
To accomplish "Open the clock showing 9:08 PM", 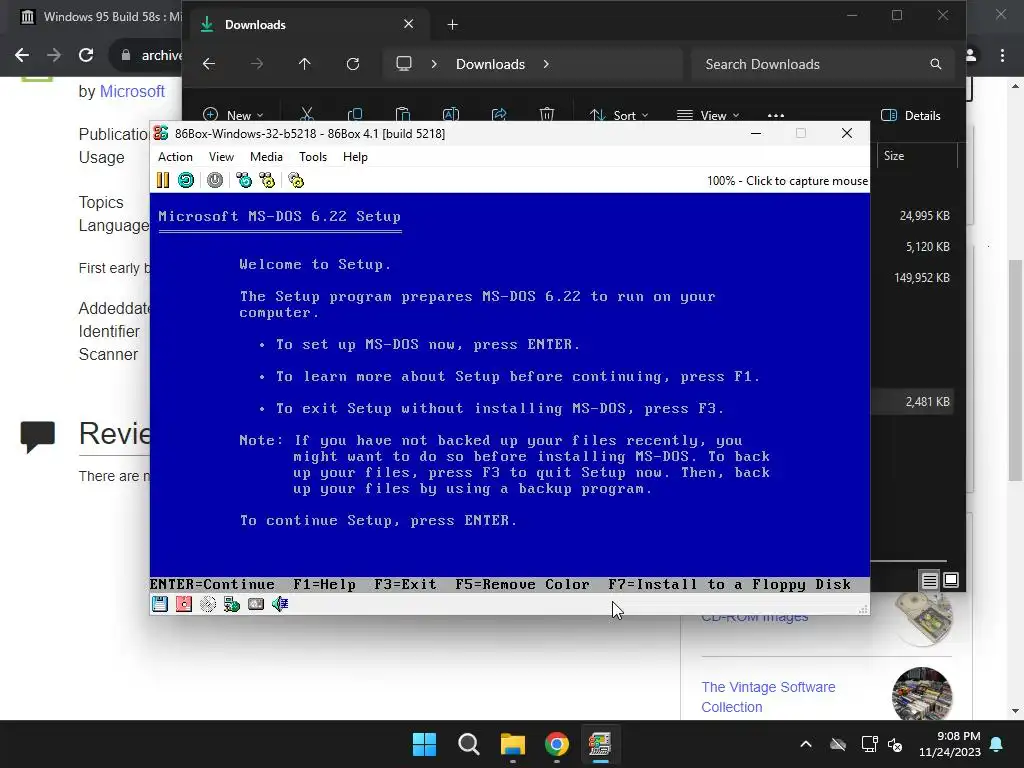I will (x=950, y=744).
